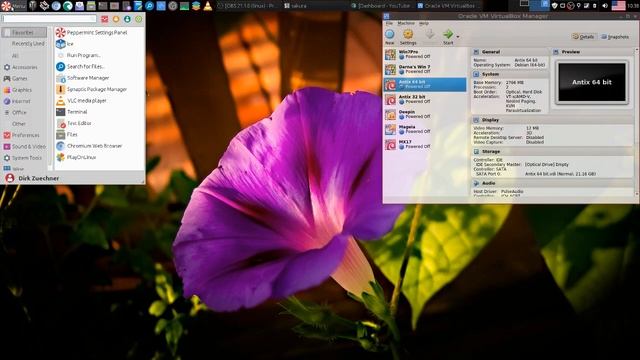Viewport: 640px width, 360px height.
Task: Click the Audio section header
Action: (x=552, y=183)
